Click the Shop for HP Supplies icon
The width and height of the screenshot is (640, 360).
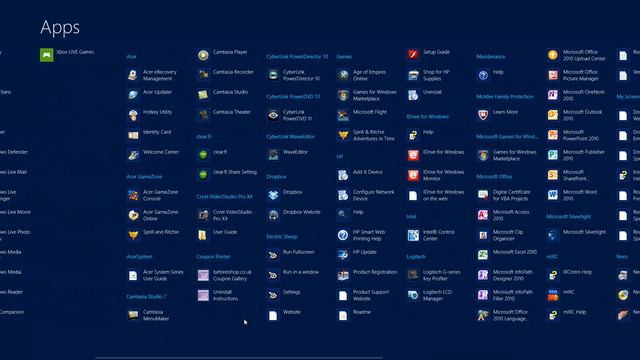click(x=413, y=75)
